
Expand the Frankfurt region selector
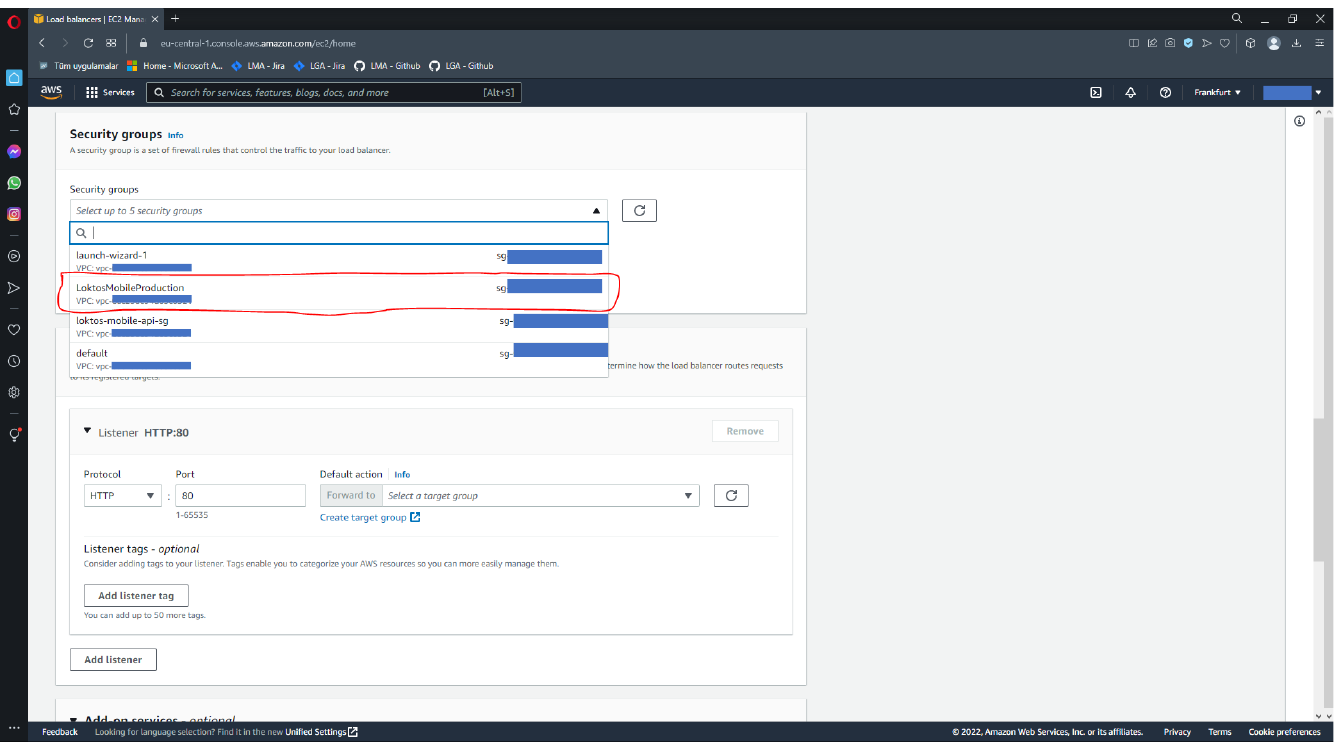[1217, 92]
